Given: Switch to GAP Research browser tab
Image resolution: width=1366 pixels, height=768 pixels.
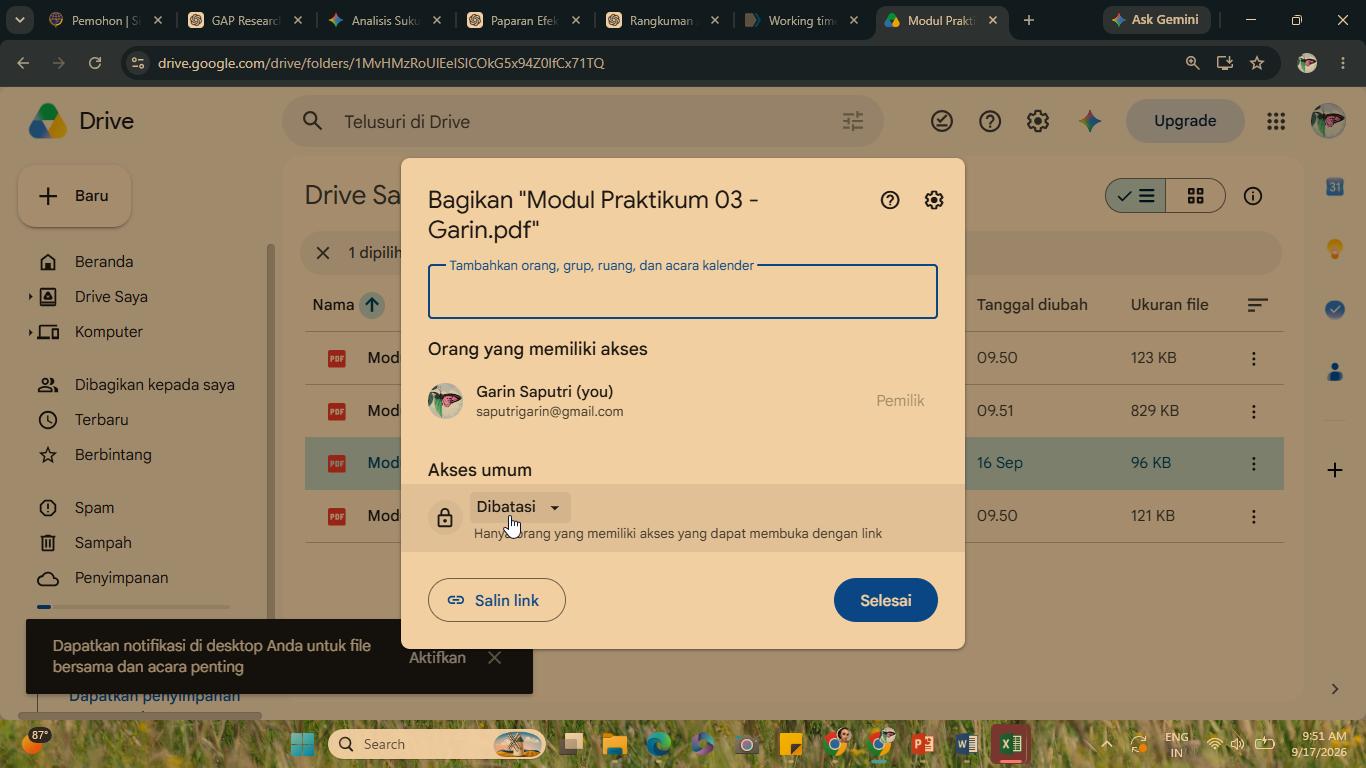Looking at the screenshot, I should tap(243, 20).
